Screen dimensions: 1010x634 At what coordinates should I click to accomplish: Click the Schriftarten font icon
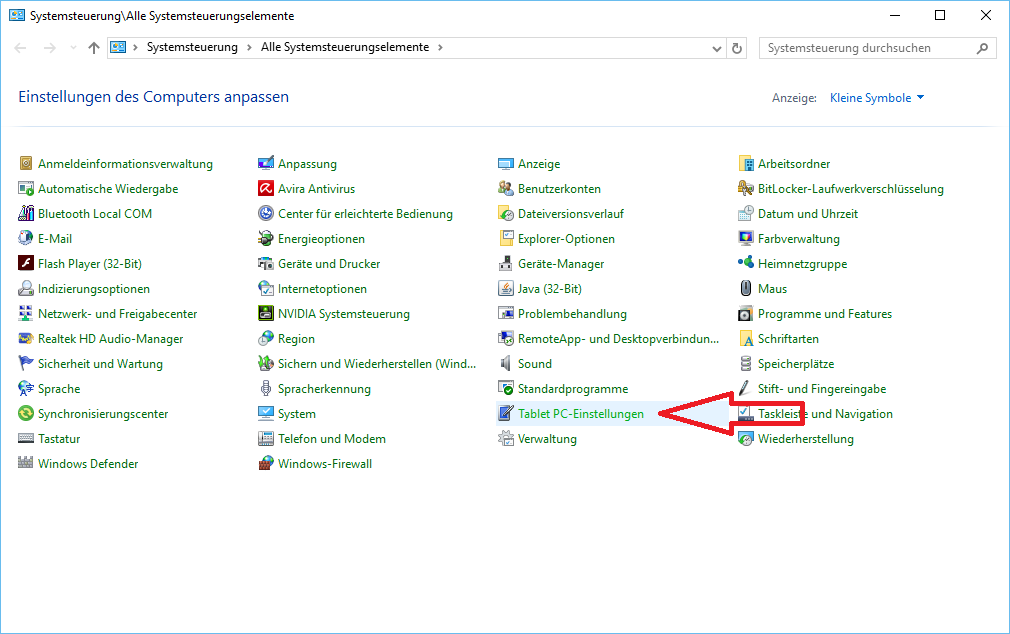[746, 338]
